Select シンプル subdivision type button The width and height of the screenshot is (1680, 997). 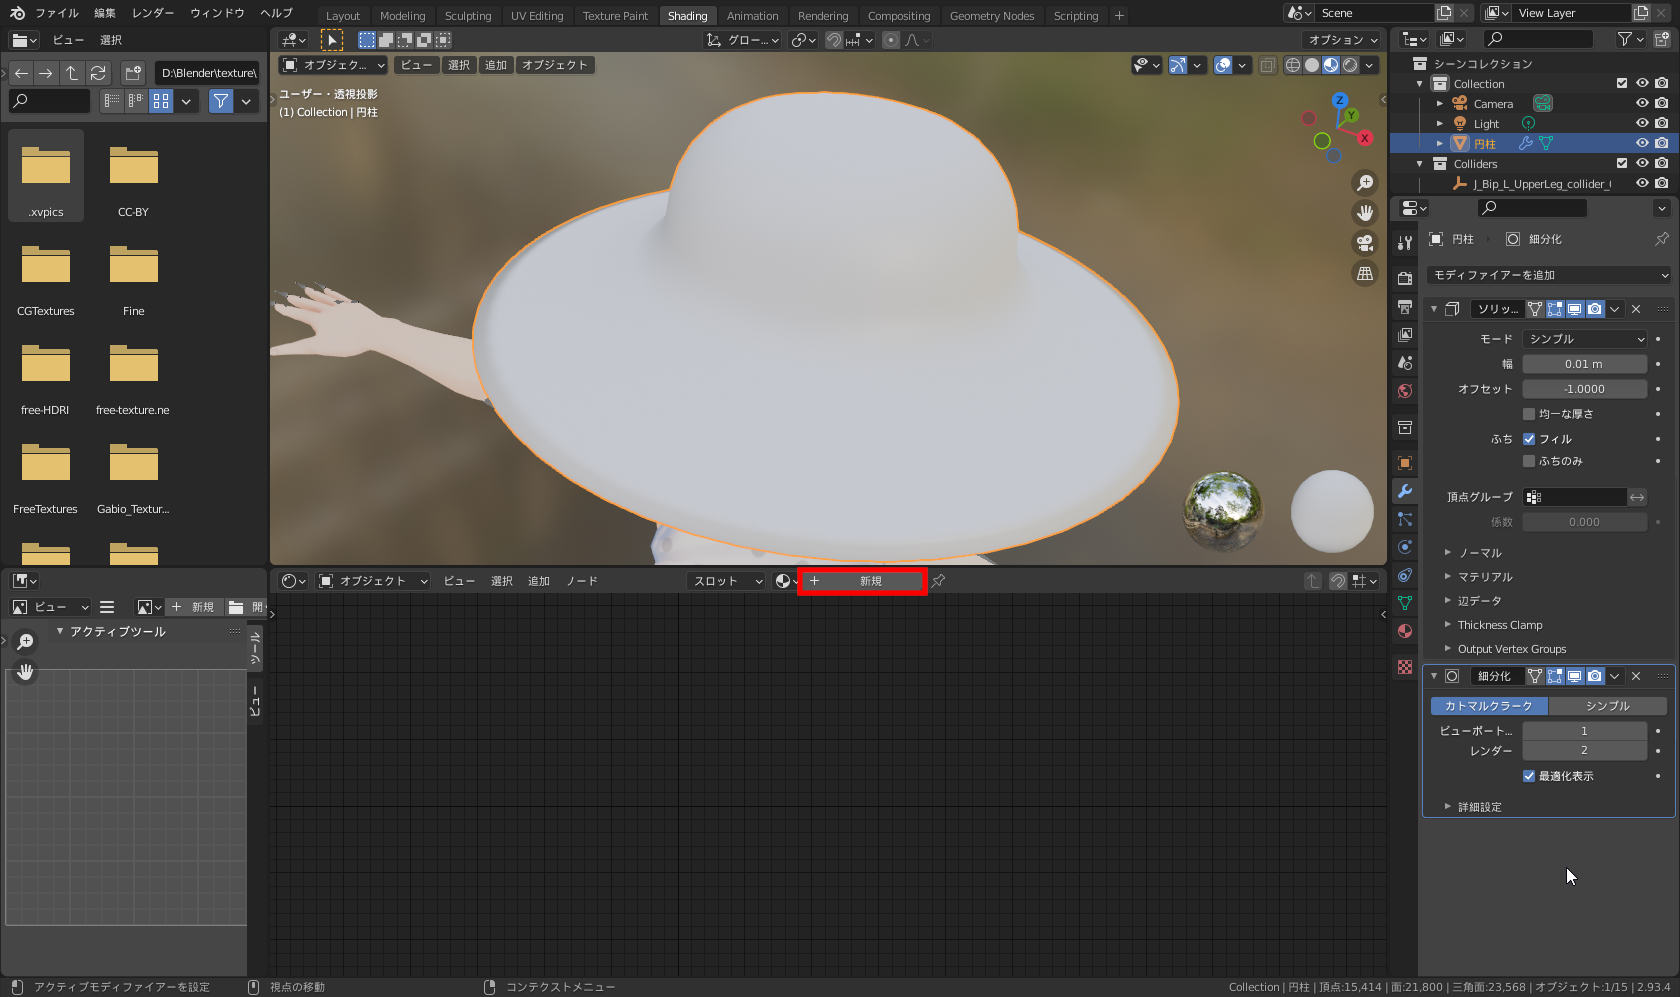1608,706
